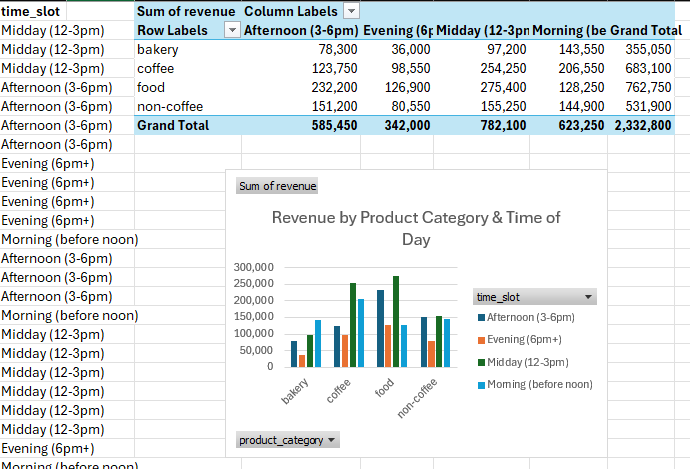The width and height of the screenshot is (690, 469).
Task: Select the overall grand total 2,332,800 cell
Action: click(x=641, y=125)
